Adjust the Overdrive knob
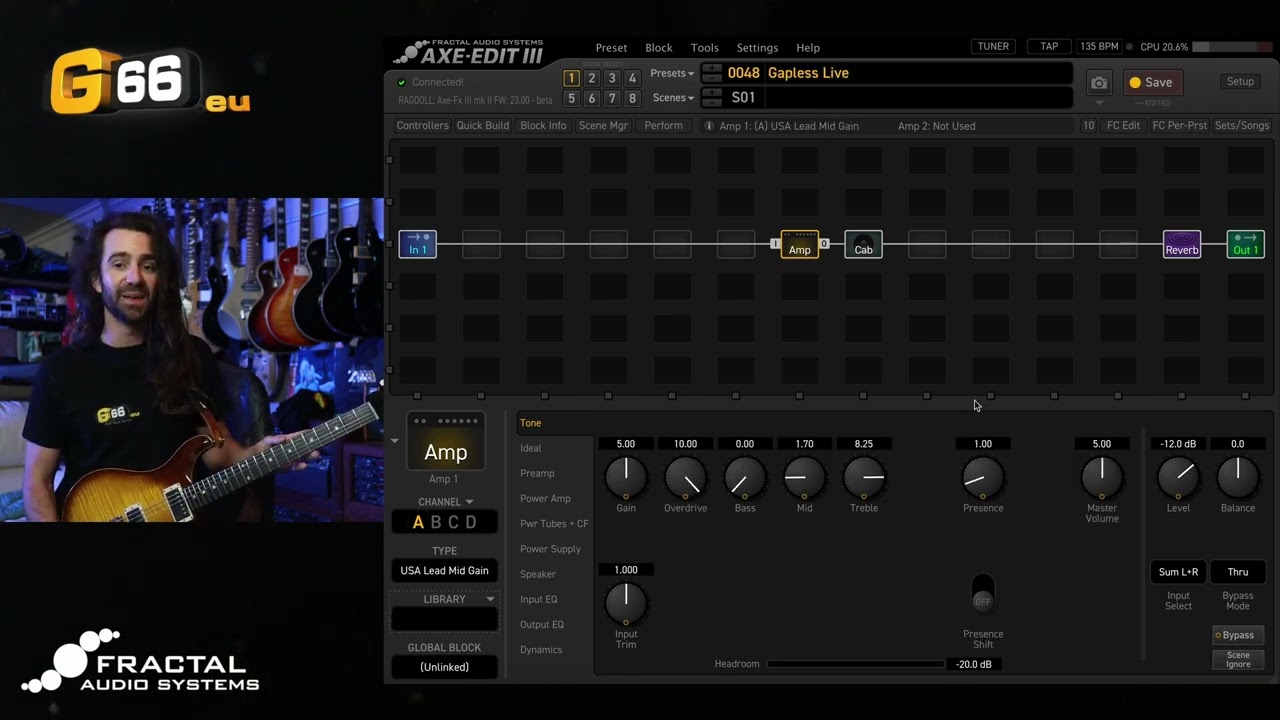Image resolution: width=1280 pixels, height=720 pixels. [686, 477]
